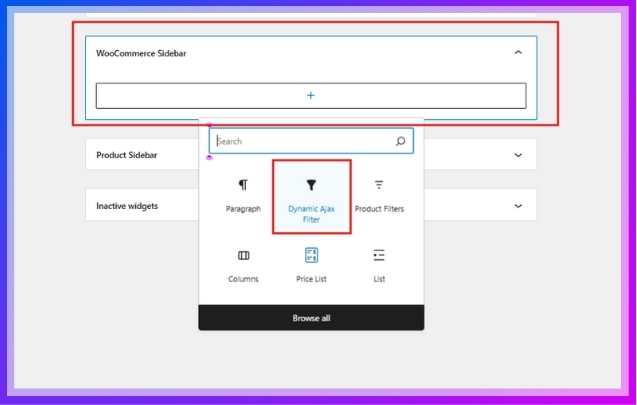637x405 pixels.
Task: Click the WooCommerce Sidebar title
Action: (141, 53)
